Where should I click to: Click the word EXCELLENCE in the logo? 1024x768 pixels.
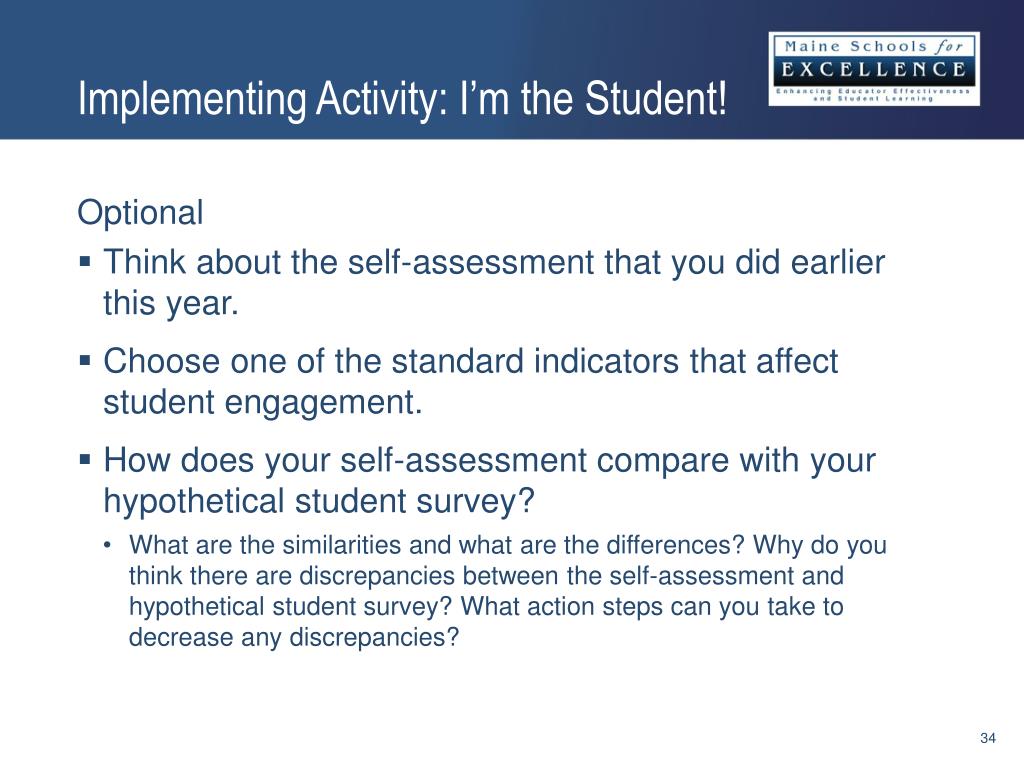pyautogui.click(x=873, y=70)
